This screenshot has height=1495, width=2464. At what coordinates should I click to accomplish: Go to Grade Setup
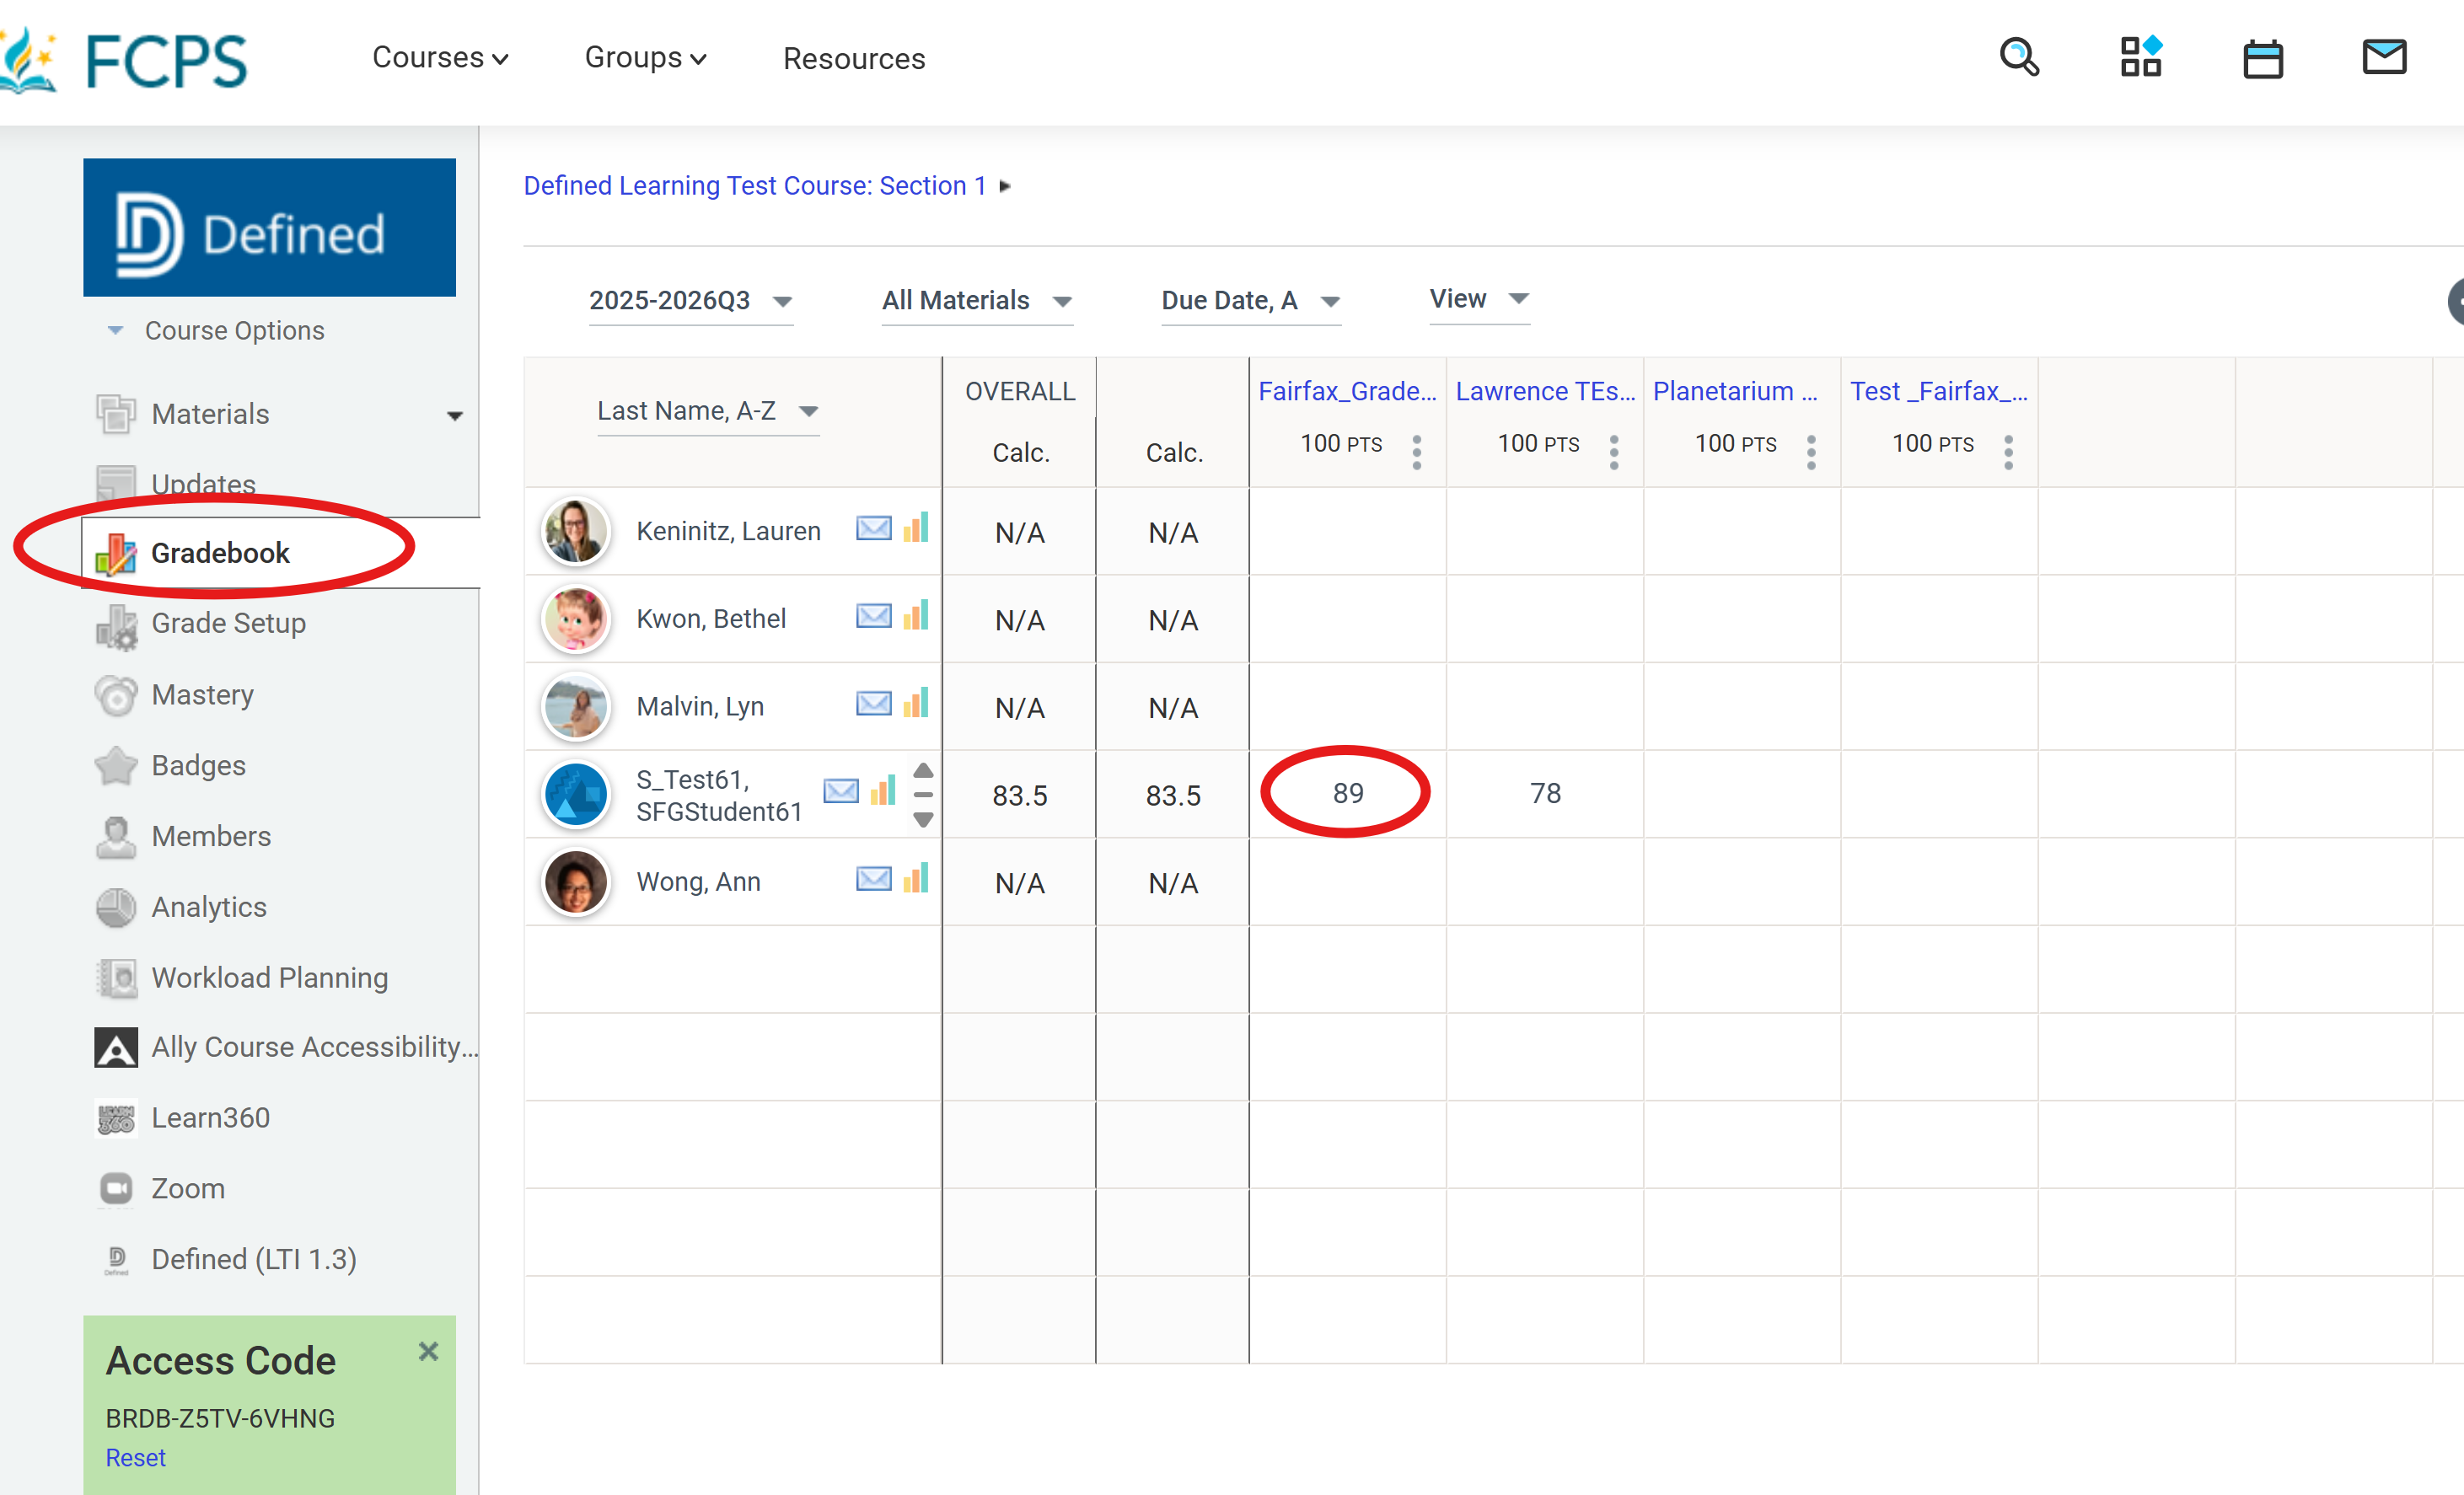tap(228, 623)
